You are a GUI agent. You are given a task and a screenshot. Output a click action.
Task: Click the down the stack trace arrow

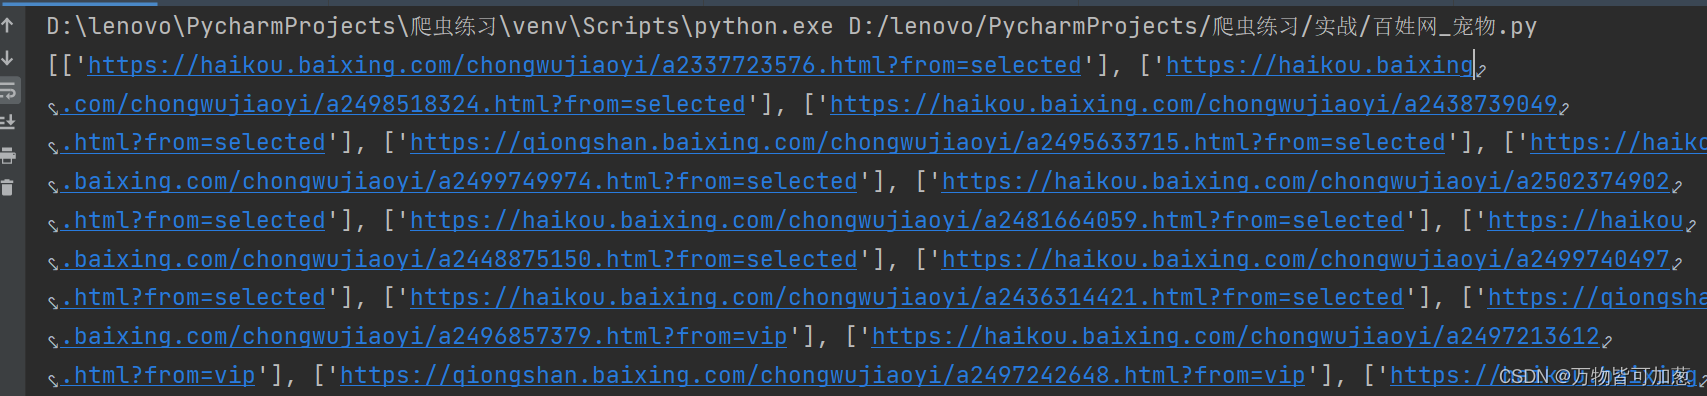click(8, 58)
